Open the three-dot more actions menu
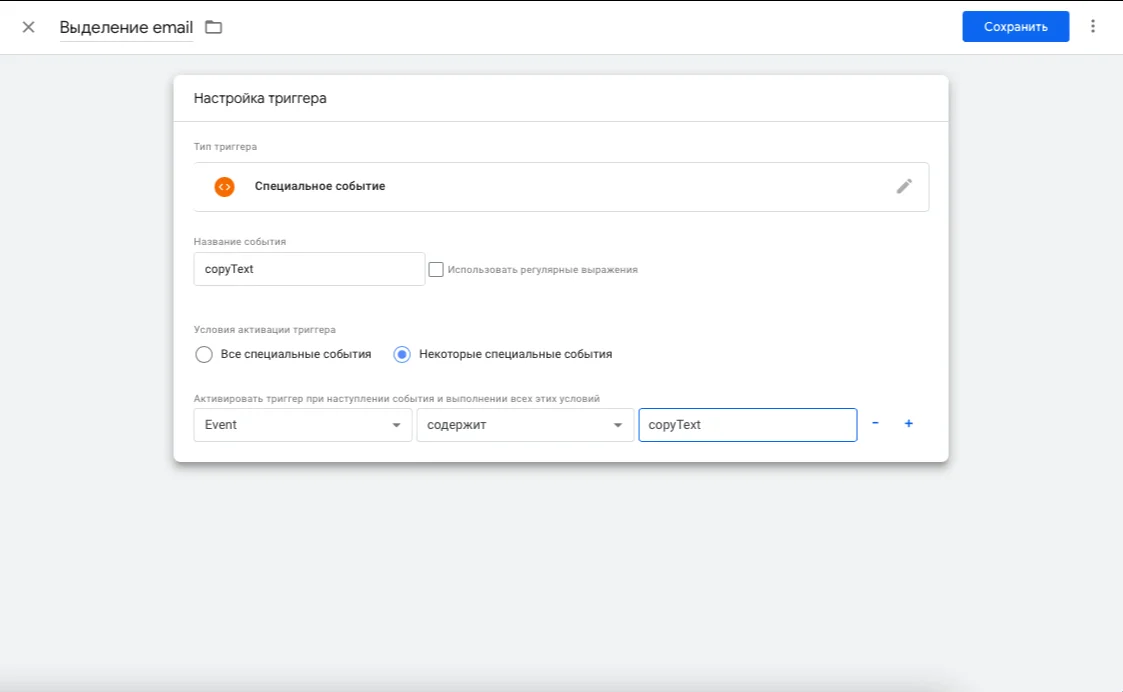1123x692 pixels. tap(1093, 27)
